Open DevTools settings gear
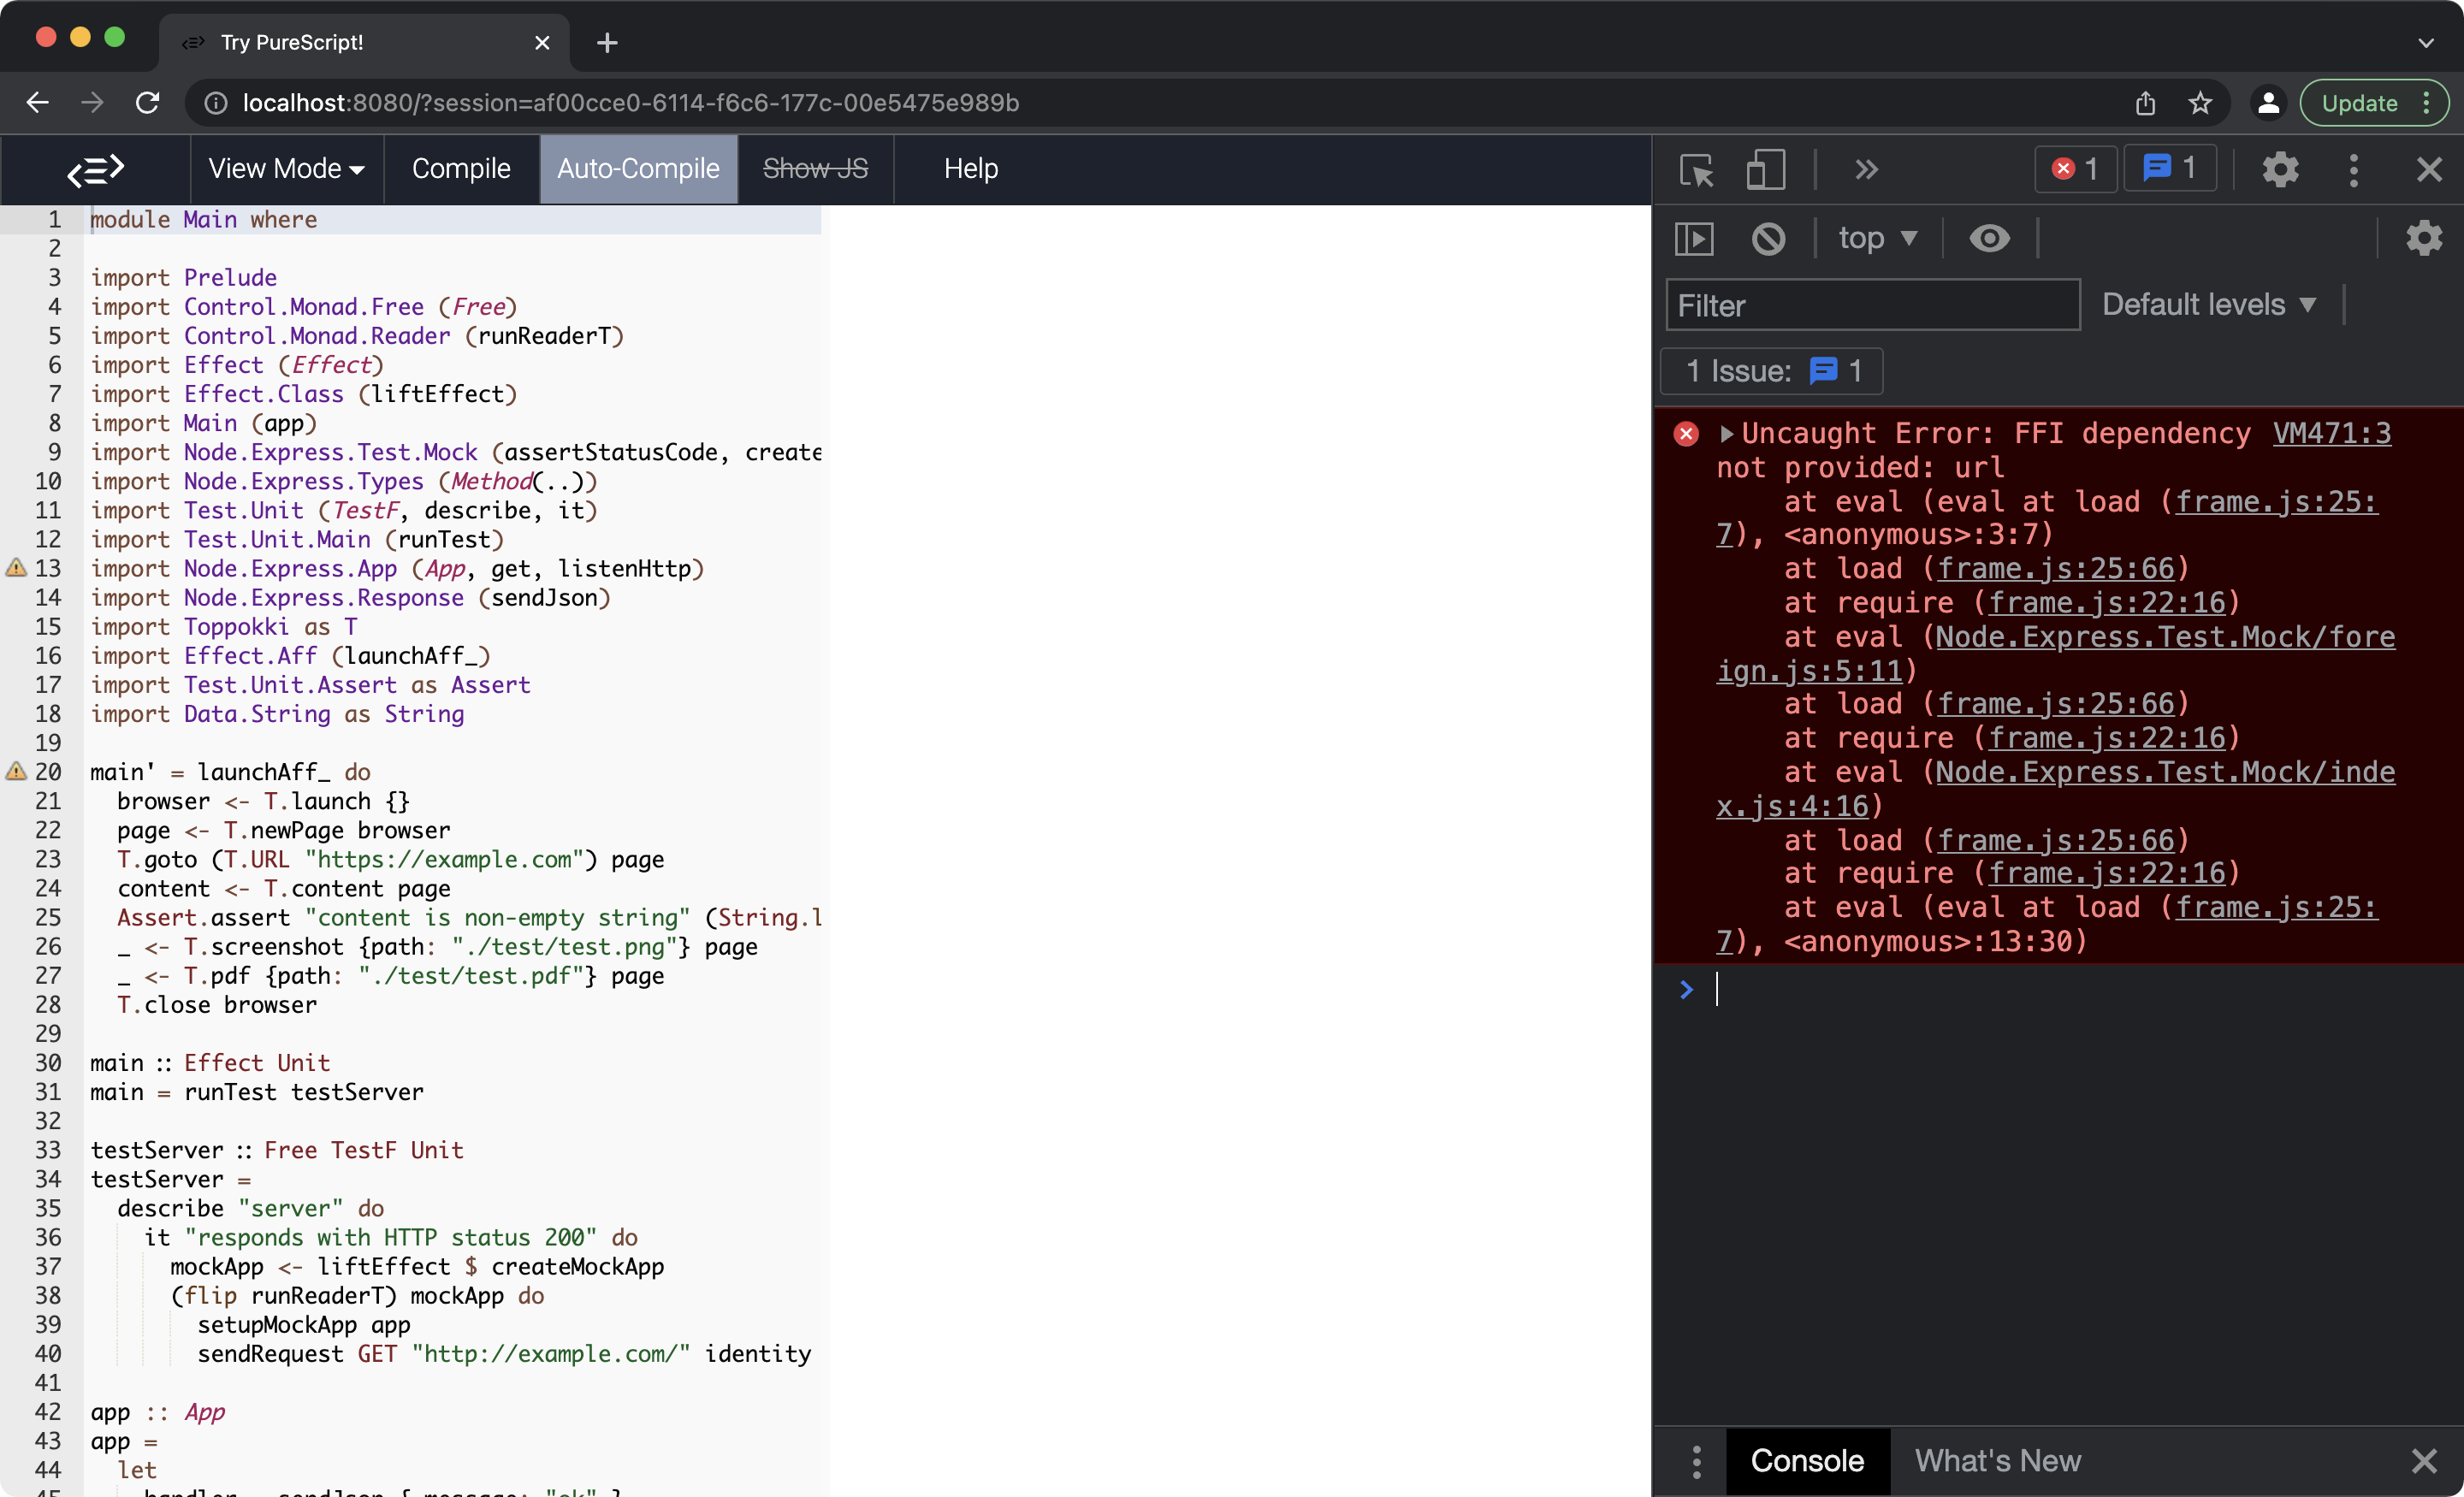This screenshot has height=1497, width=2464. pyautogui.click(x=2280, y=169)
